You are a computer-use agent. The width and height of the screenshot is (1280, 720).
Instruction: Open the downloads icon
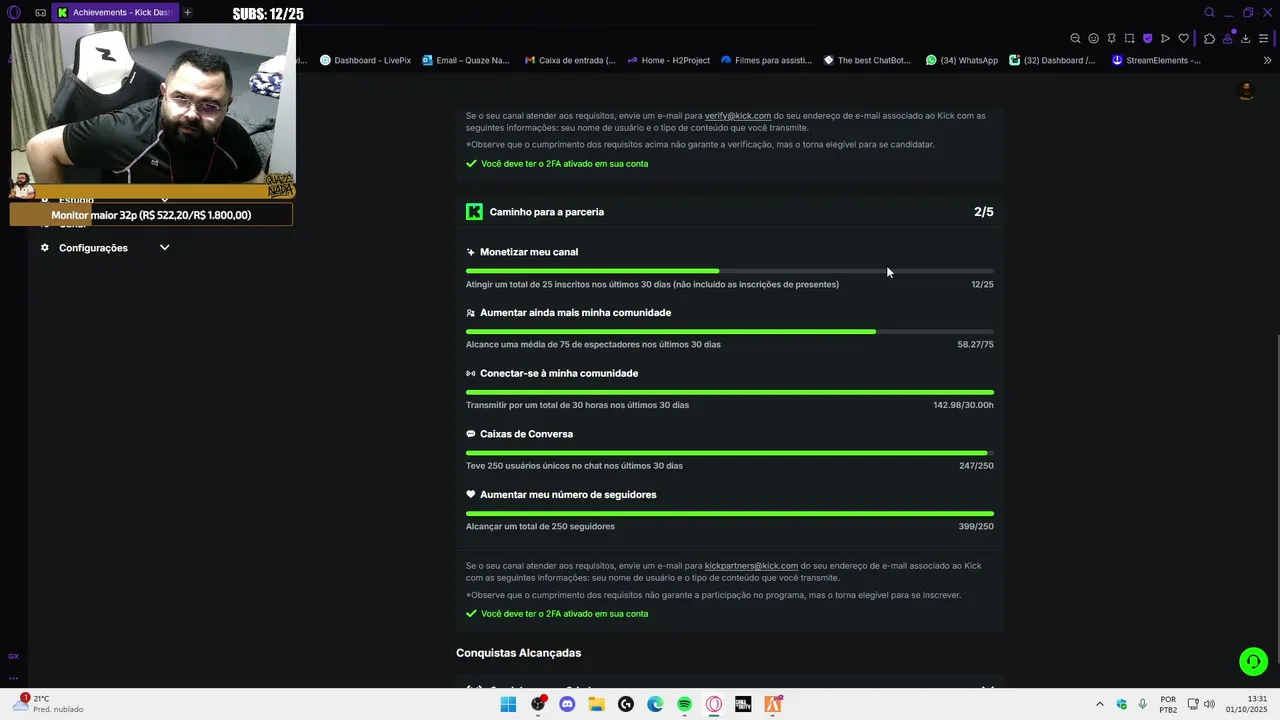1245,39
